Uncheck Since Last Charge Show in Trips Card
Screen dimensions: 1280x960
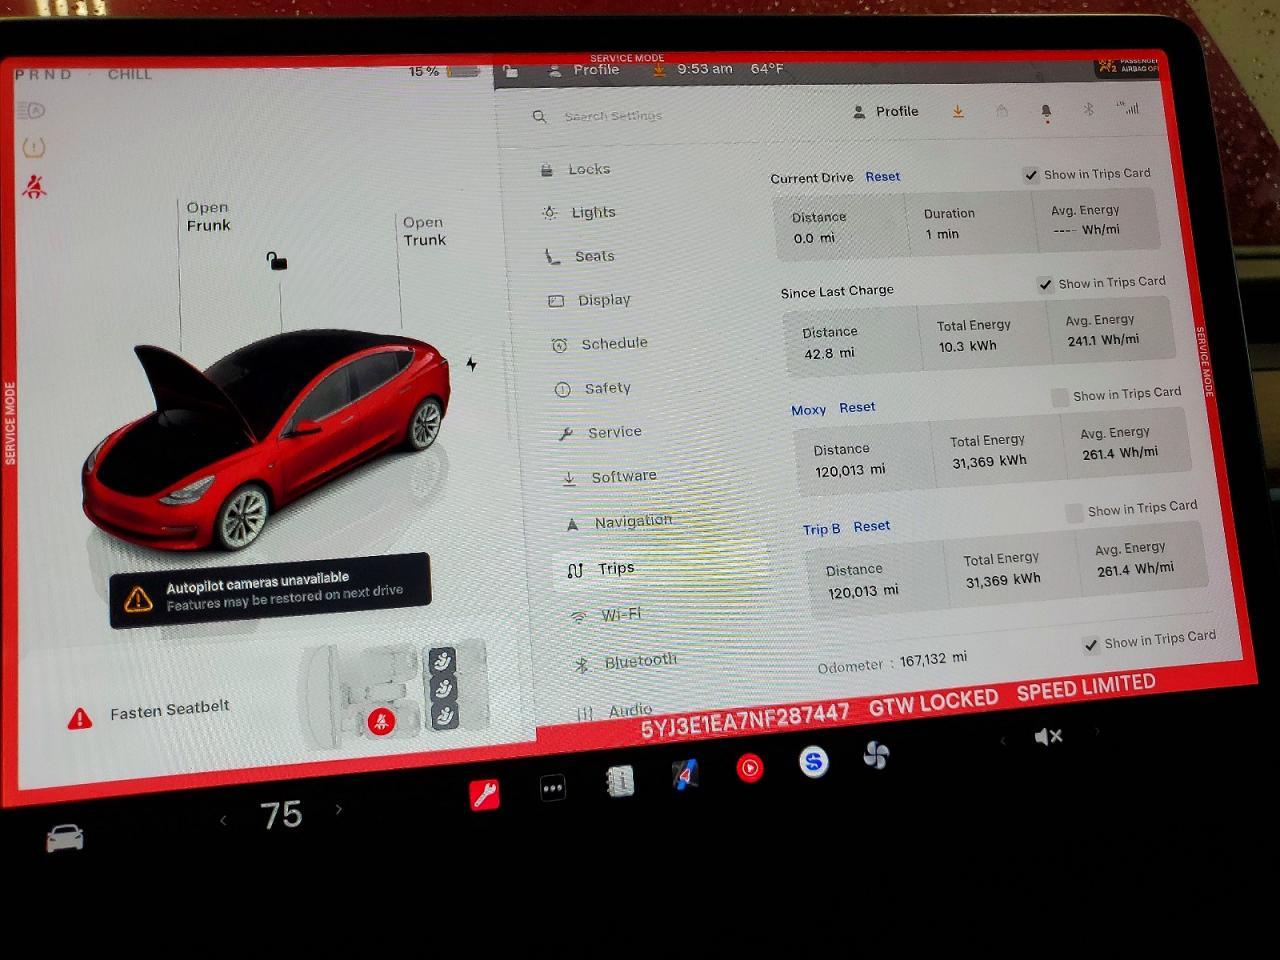[x=1045, y=284]
